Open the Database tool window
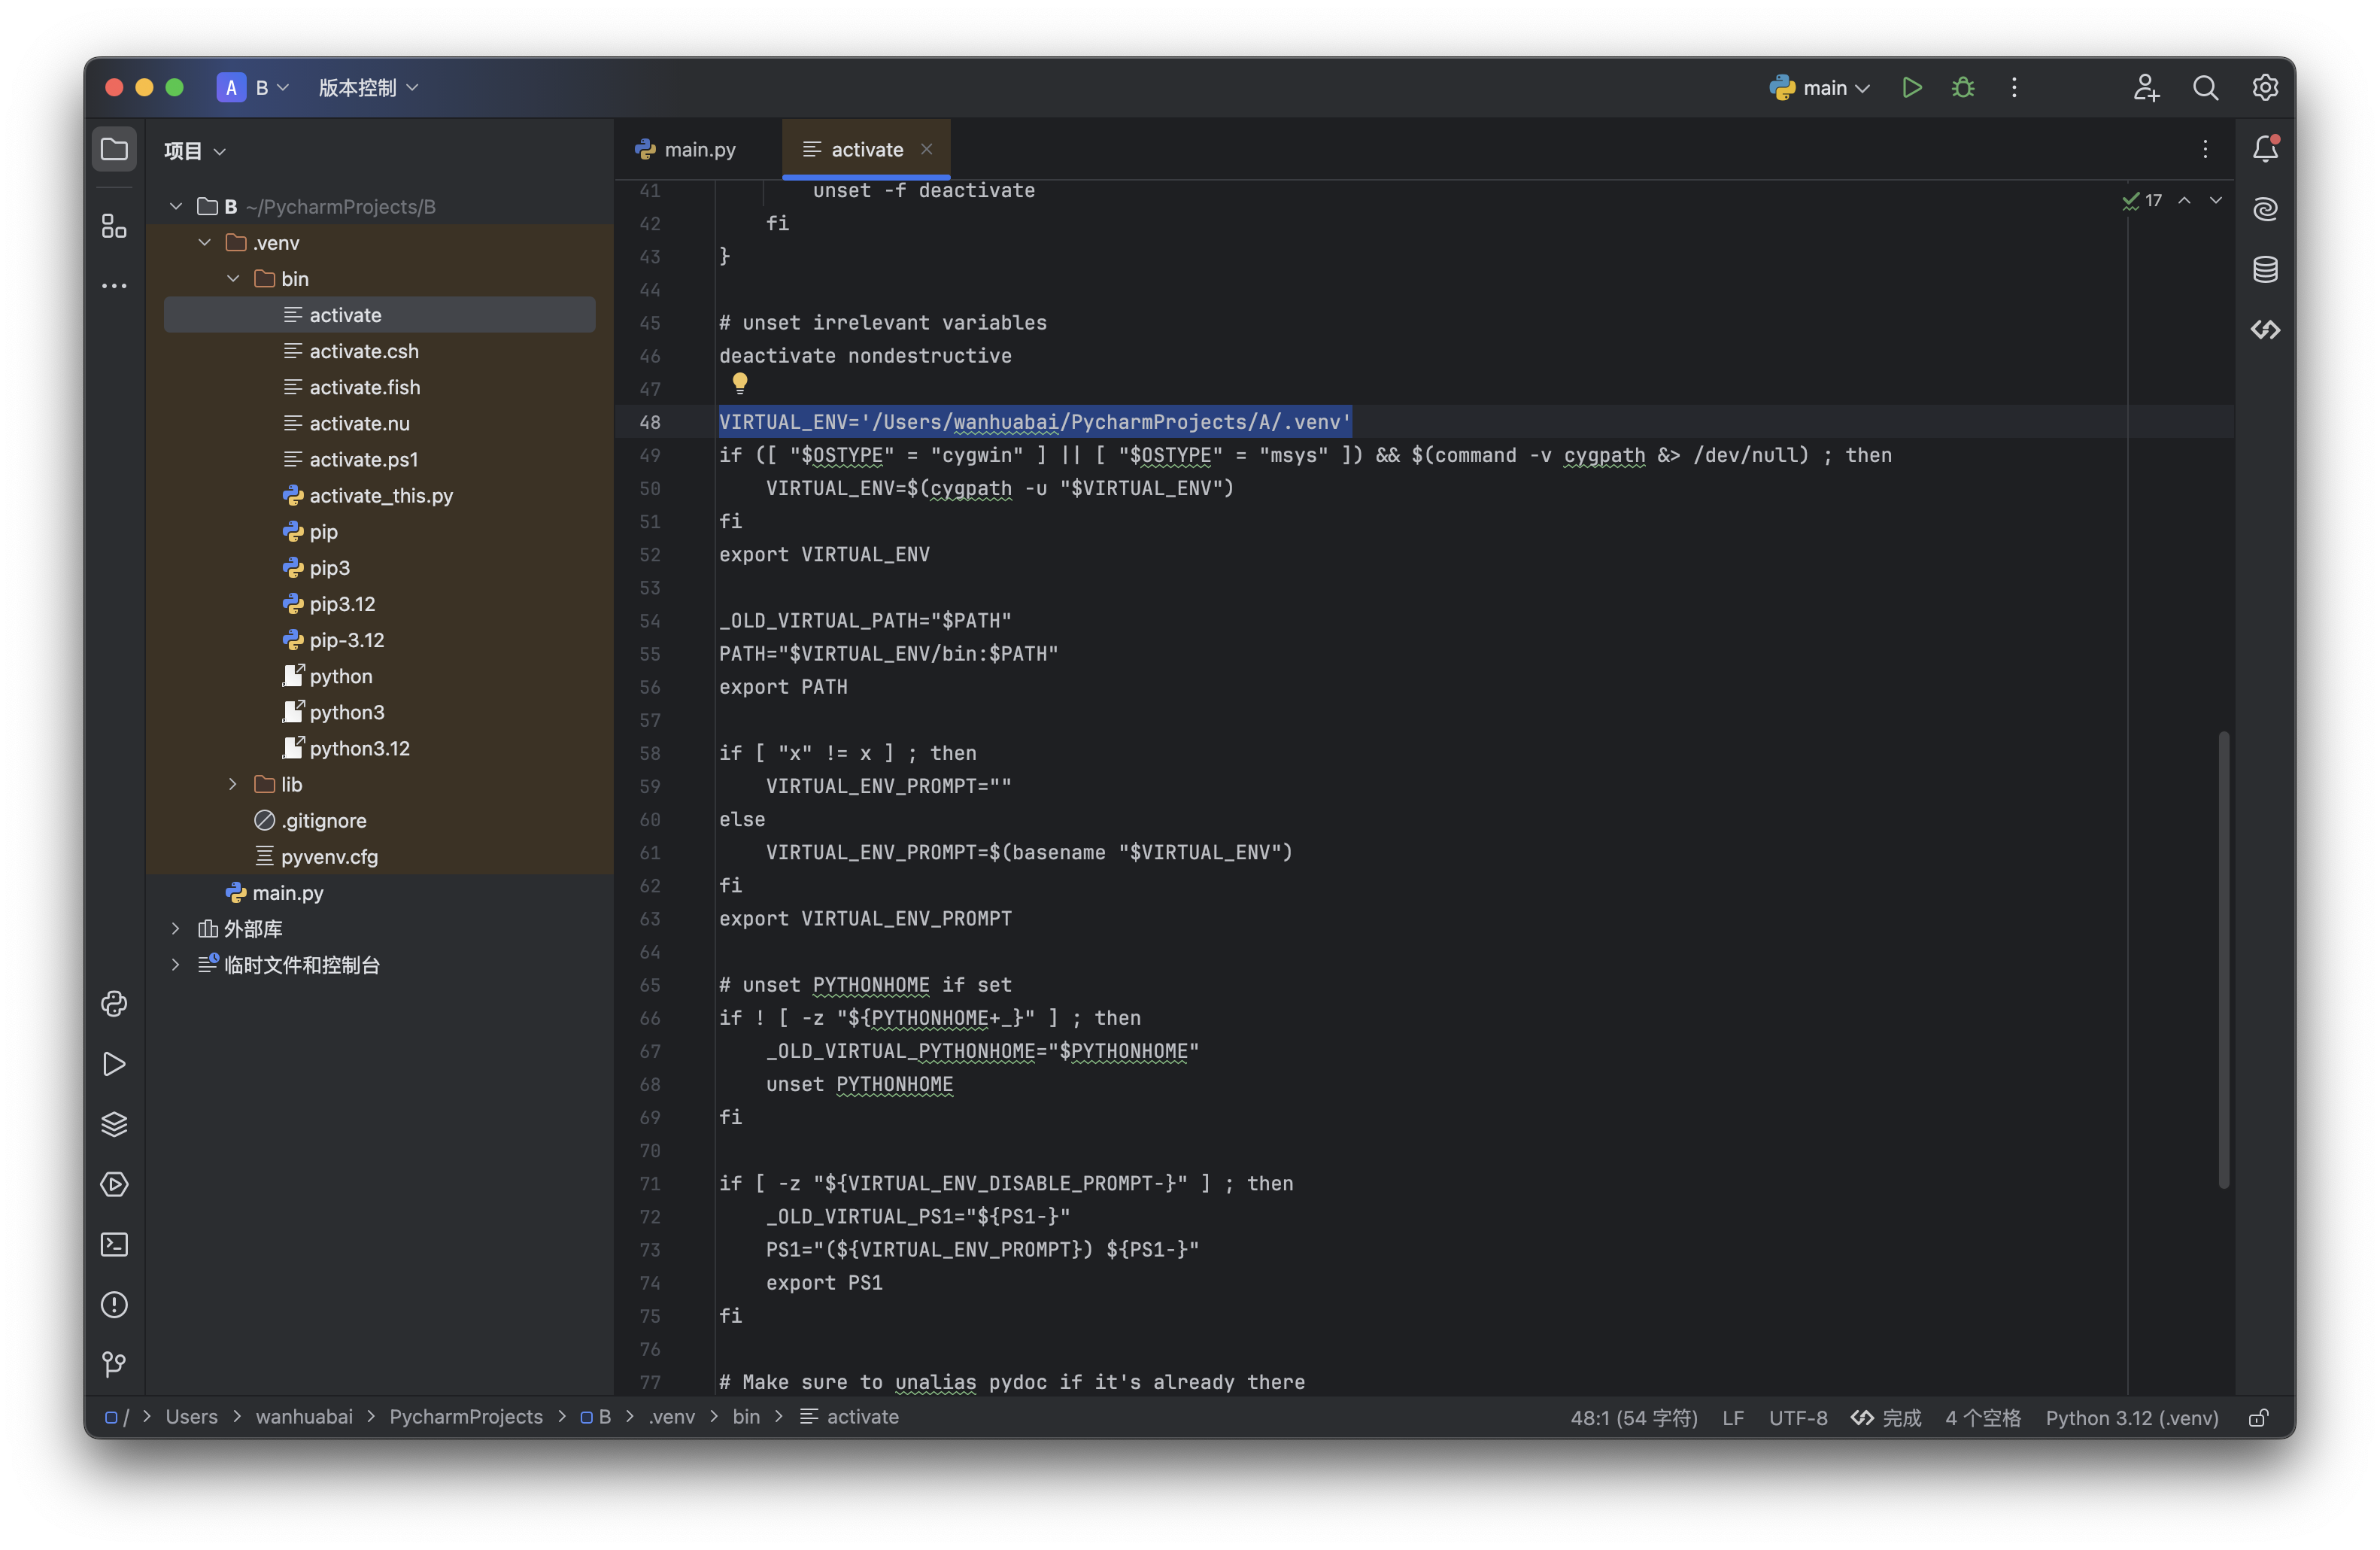Viewport: 2380px width, 1550px height. click(x=2265, y=270)
